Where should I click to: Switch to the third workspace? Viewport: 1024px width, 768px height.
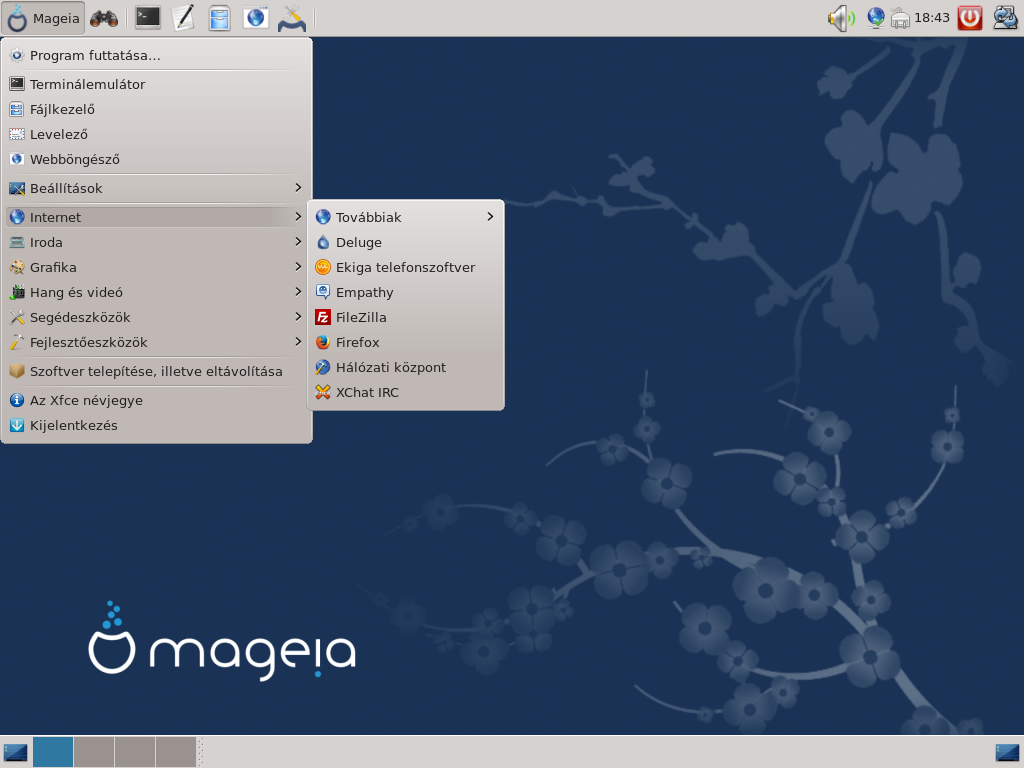pos(135,752)
